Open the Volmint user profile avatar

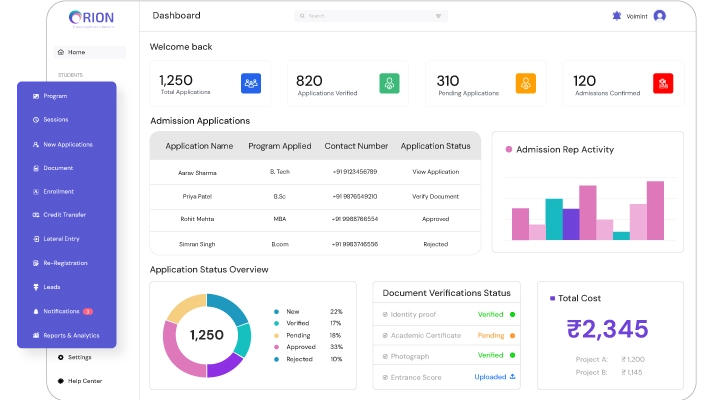click(x=659, y=16)
